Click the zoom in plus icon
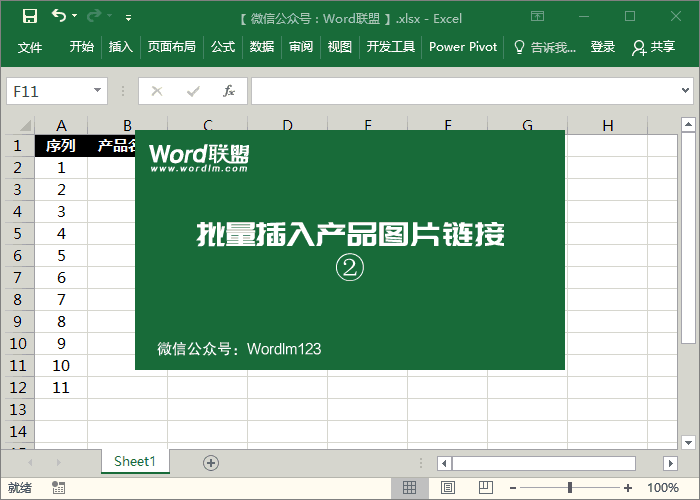This screenshot has width=700, height=500. (x=628, y=488)
